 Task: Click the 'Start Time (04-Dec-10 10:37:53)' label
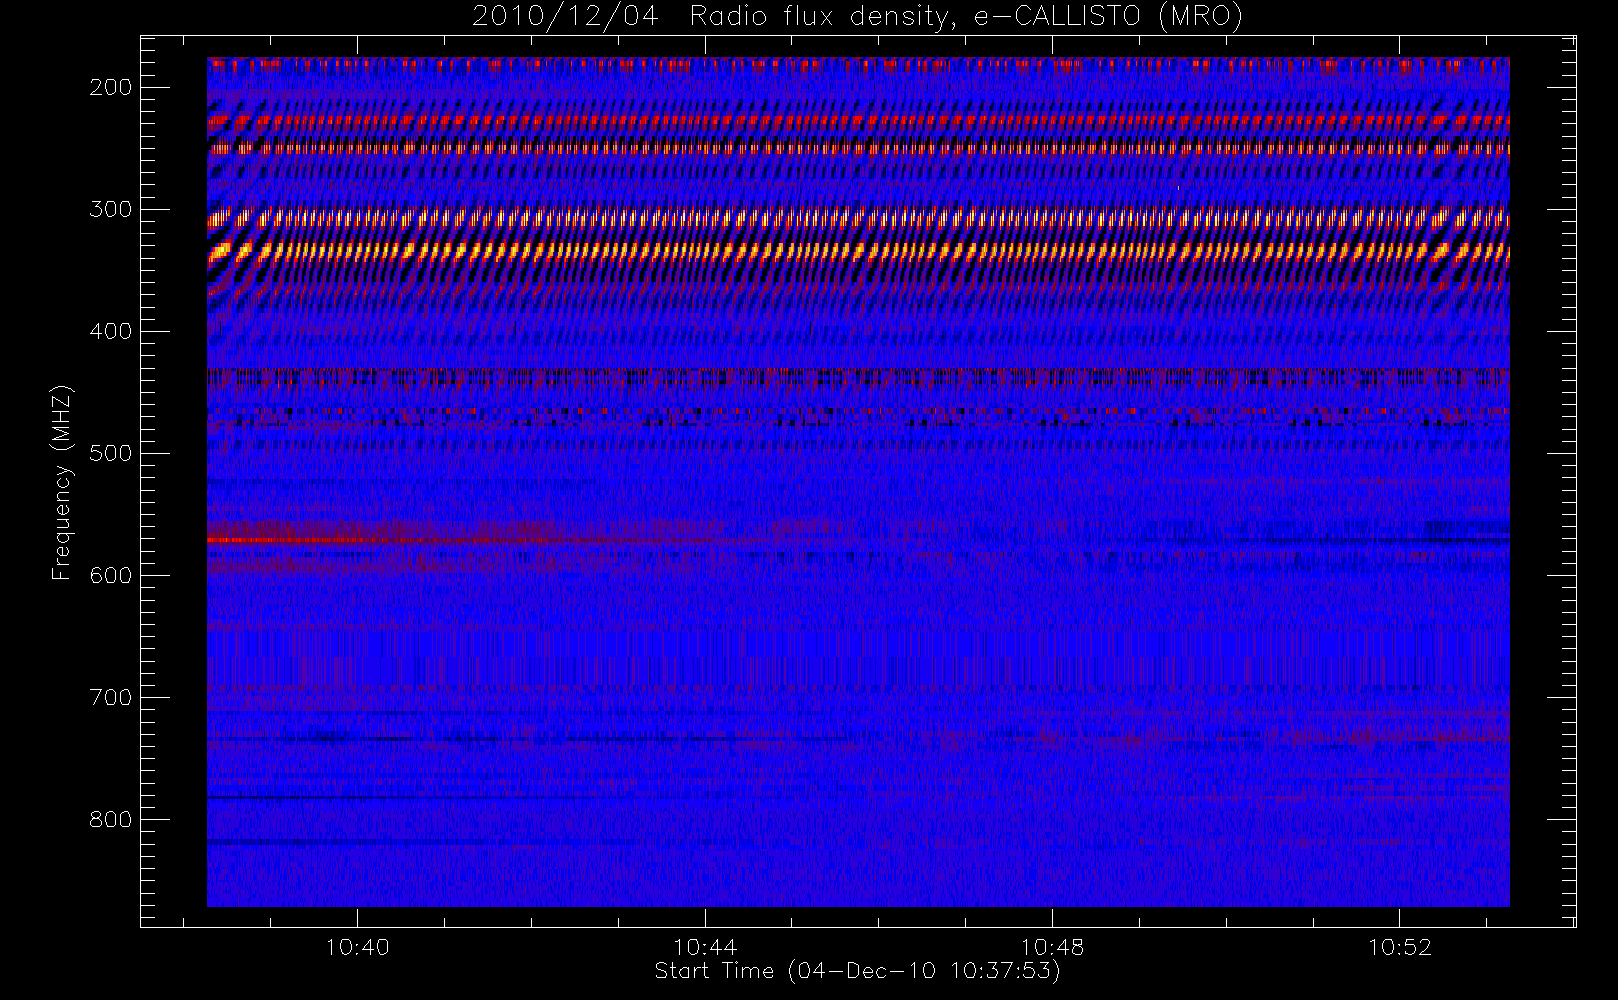[857, 971]
